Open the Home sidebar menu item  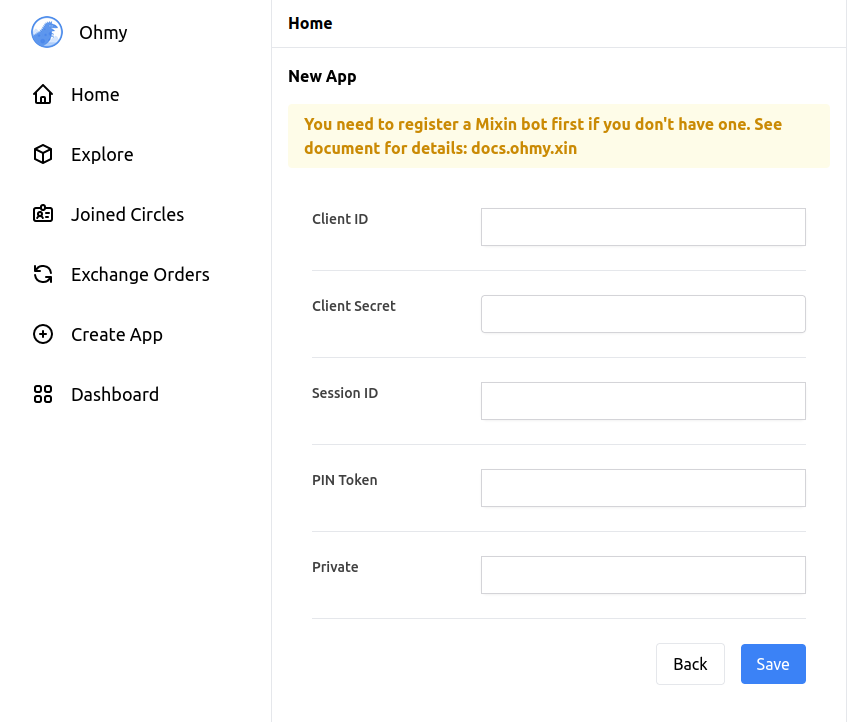[x=95, y=95]
